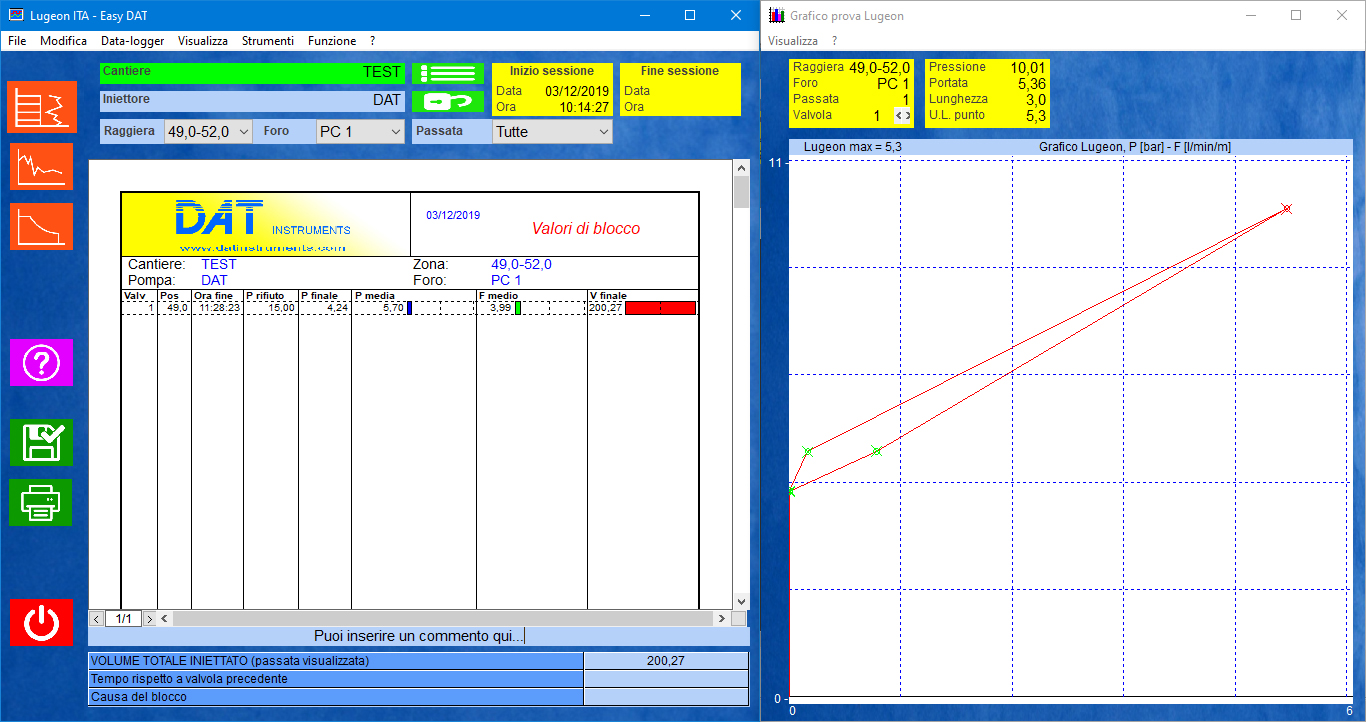
Task: Open the Strumenti menu
Action: (268, 41)
